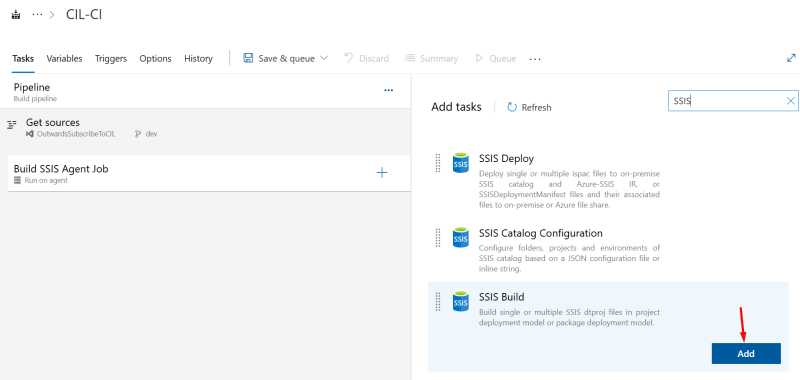The image size is (800, 380).
Task: Click the Add tasks heading
Action: click(x=456, y=107)
